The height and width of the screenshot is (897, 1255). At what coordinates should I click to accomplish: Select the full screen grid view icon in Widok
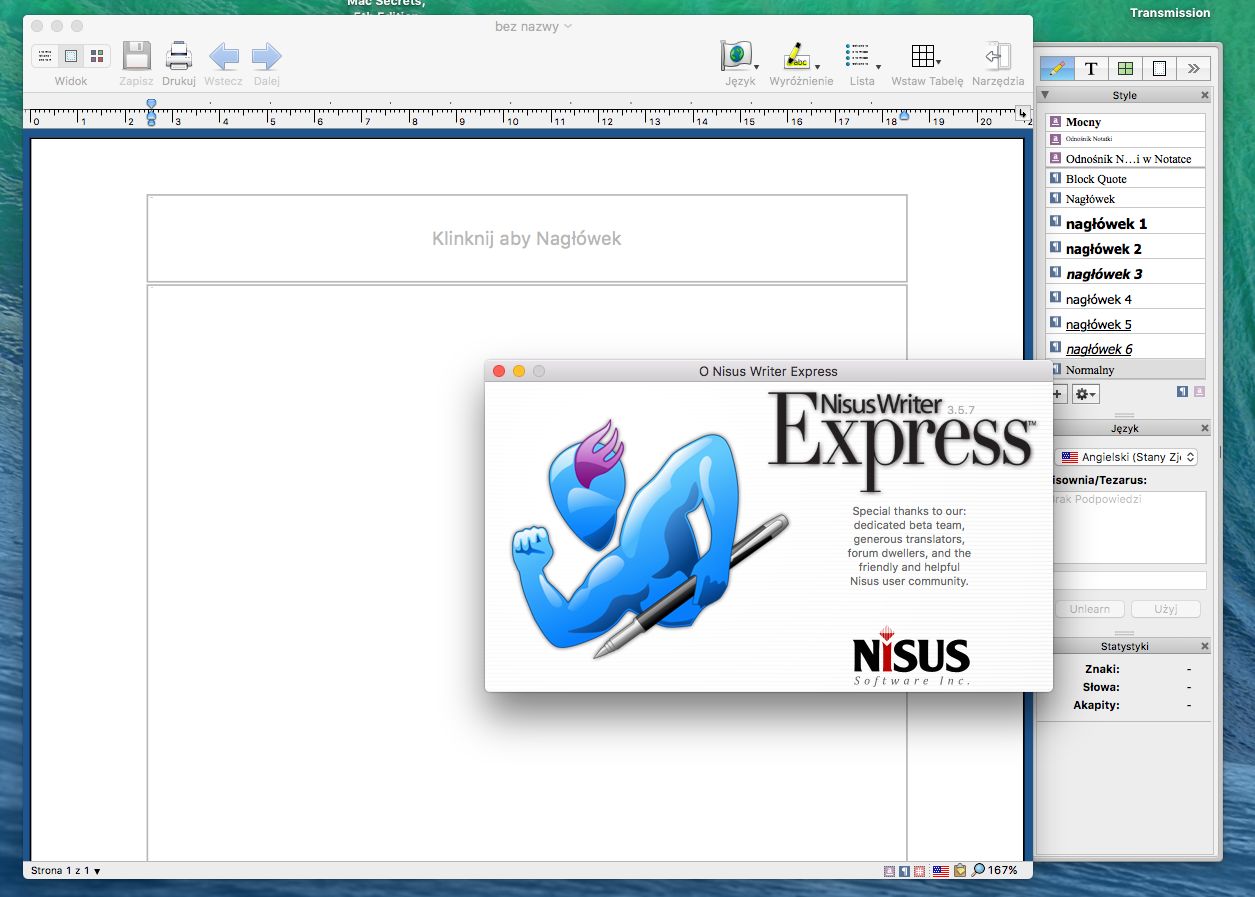tap(97, 56)
